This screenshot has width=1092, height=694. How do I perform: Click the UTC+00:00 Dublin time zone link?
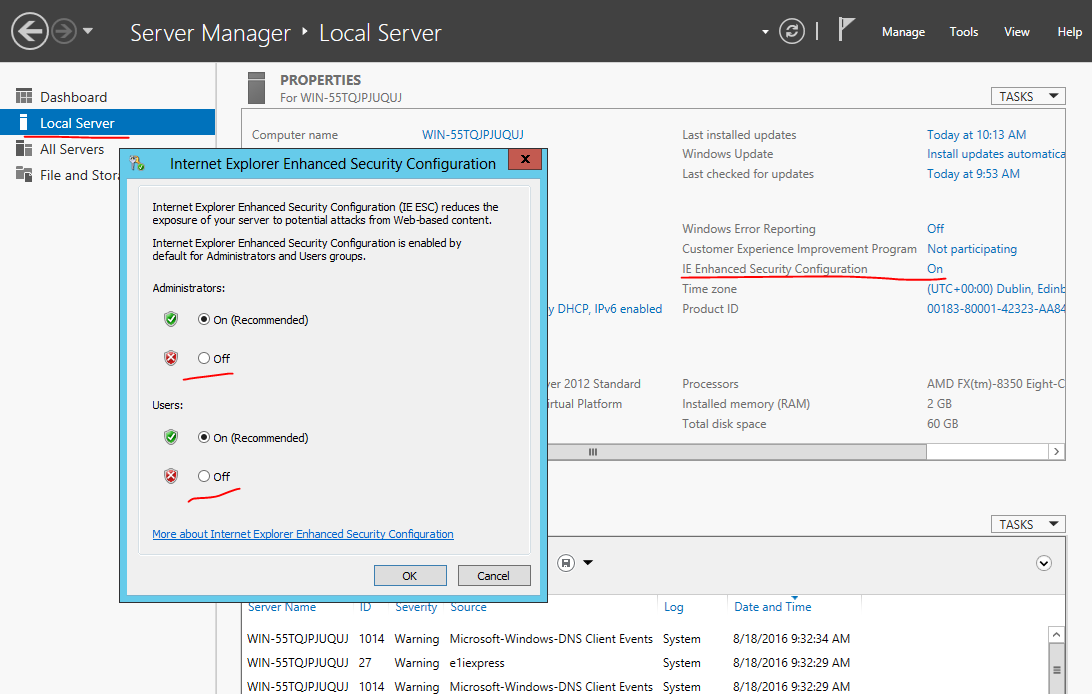tap(996, 289)
